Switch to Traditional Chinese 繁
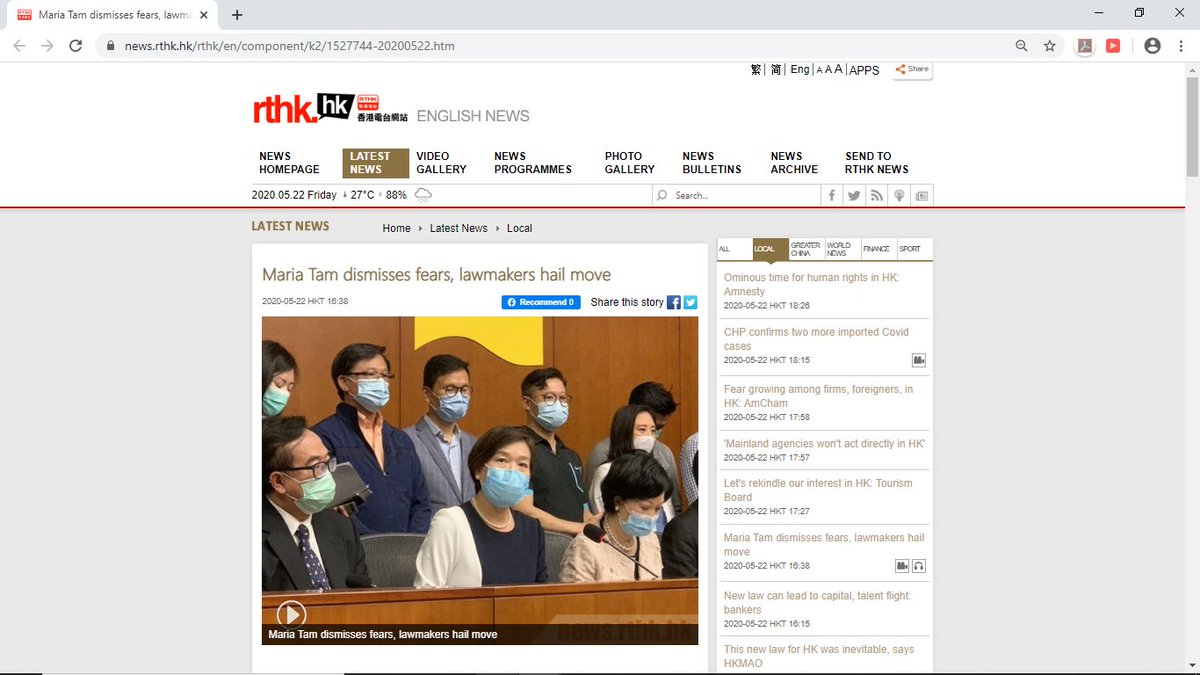The image size is (1200, 675). 756,70
